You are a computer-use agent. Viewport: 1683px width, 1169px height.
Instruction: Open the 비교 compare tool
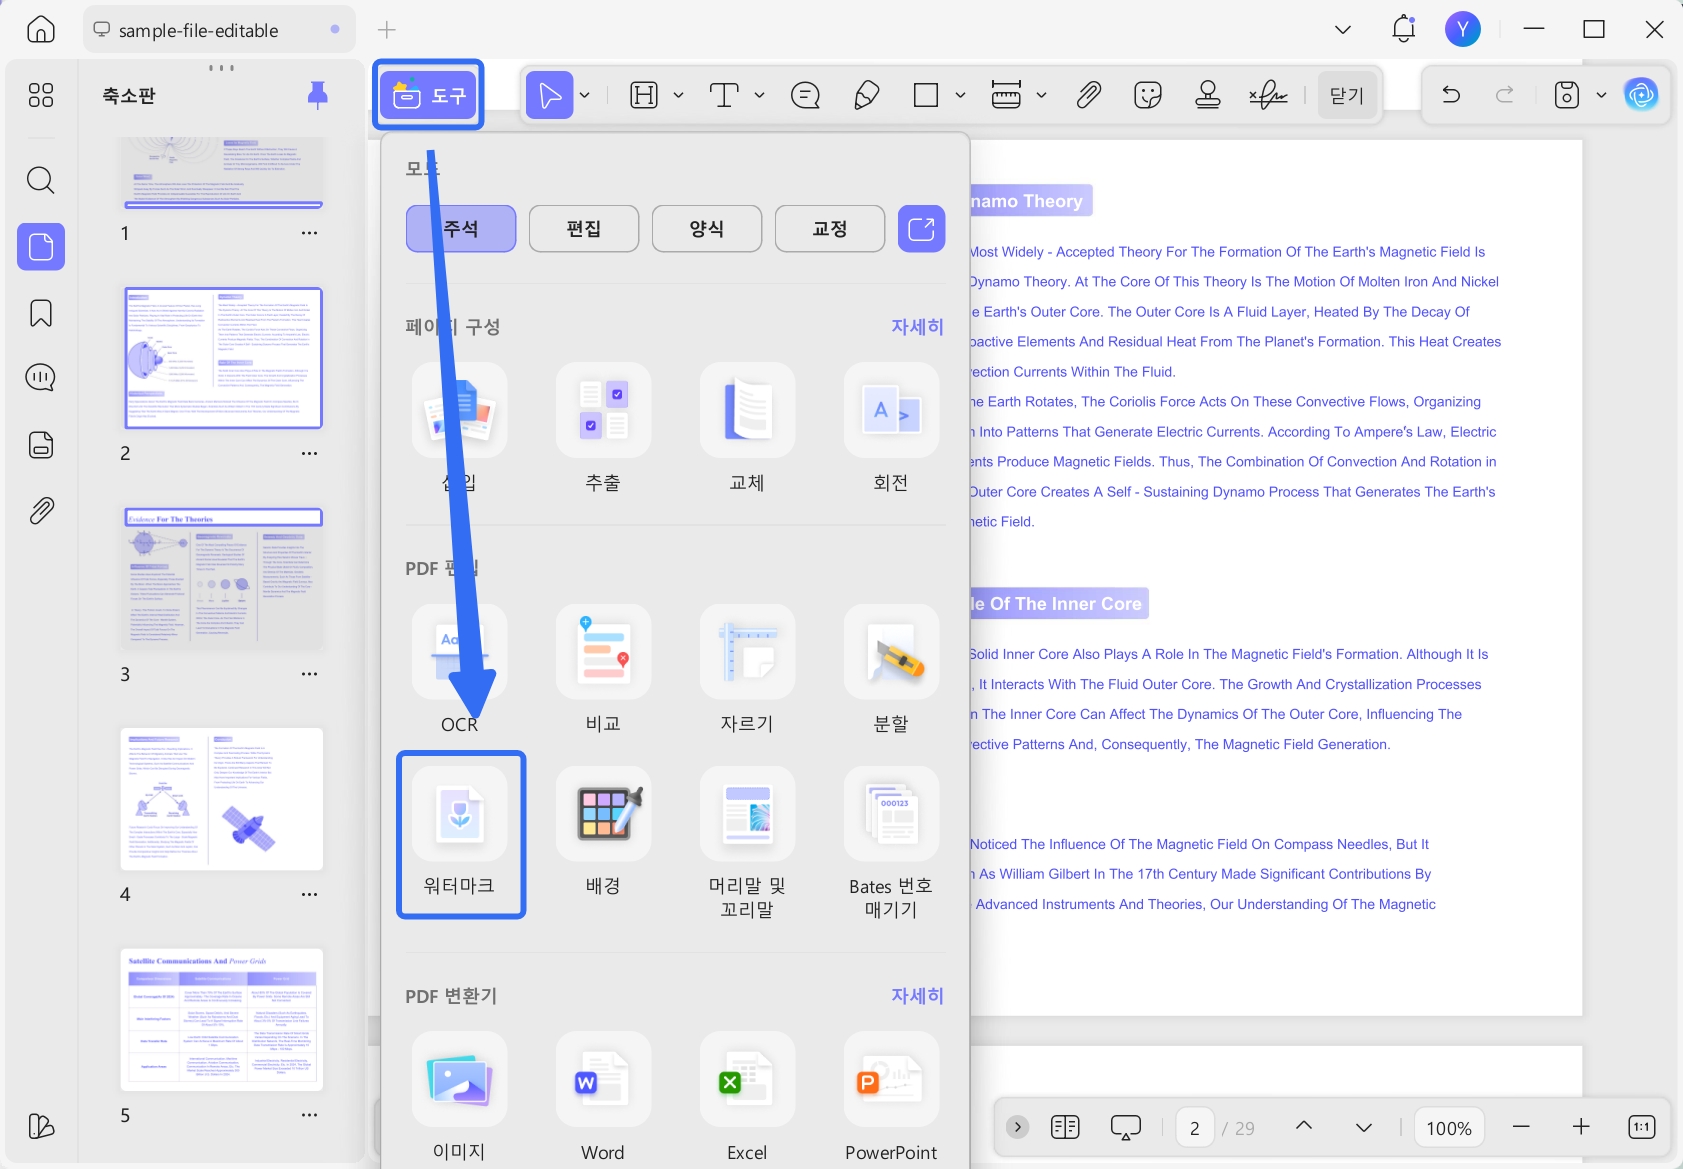[603, 669]
